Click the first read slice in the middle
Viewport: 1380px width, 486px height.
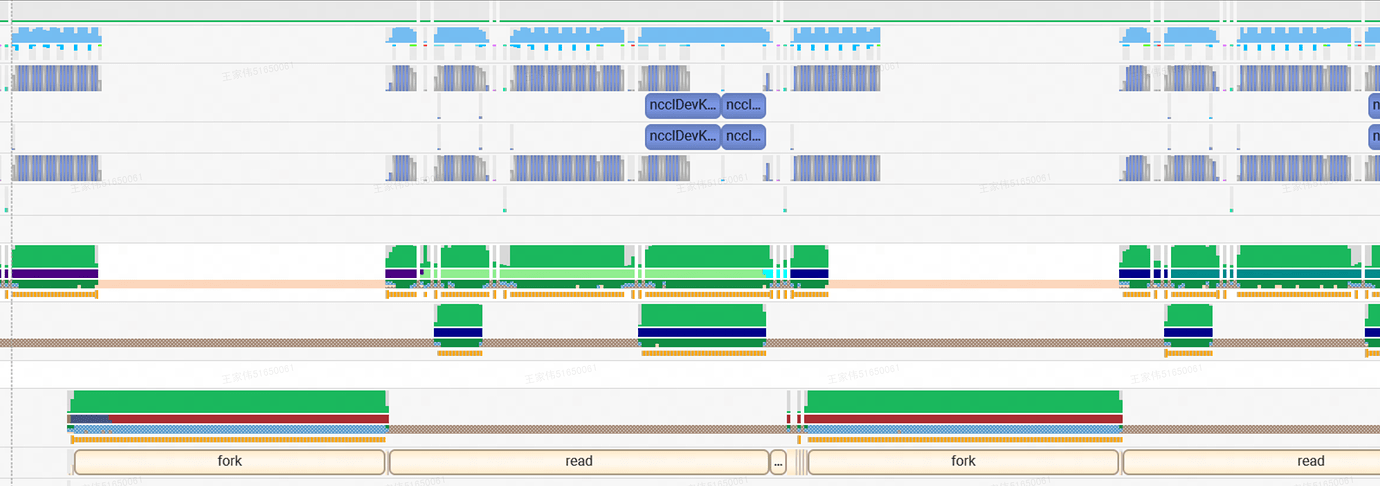(578, 462)
